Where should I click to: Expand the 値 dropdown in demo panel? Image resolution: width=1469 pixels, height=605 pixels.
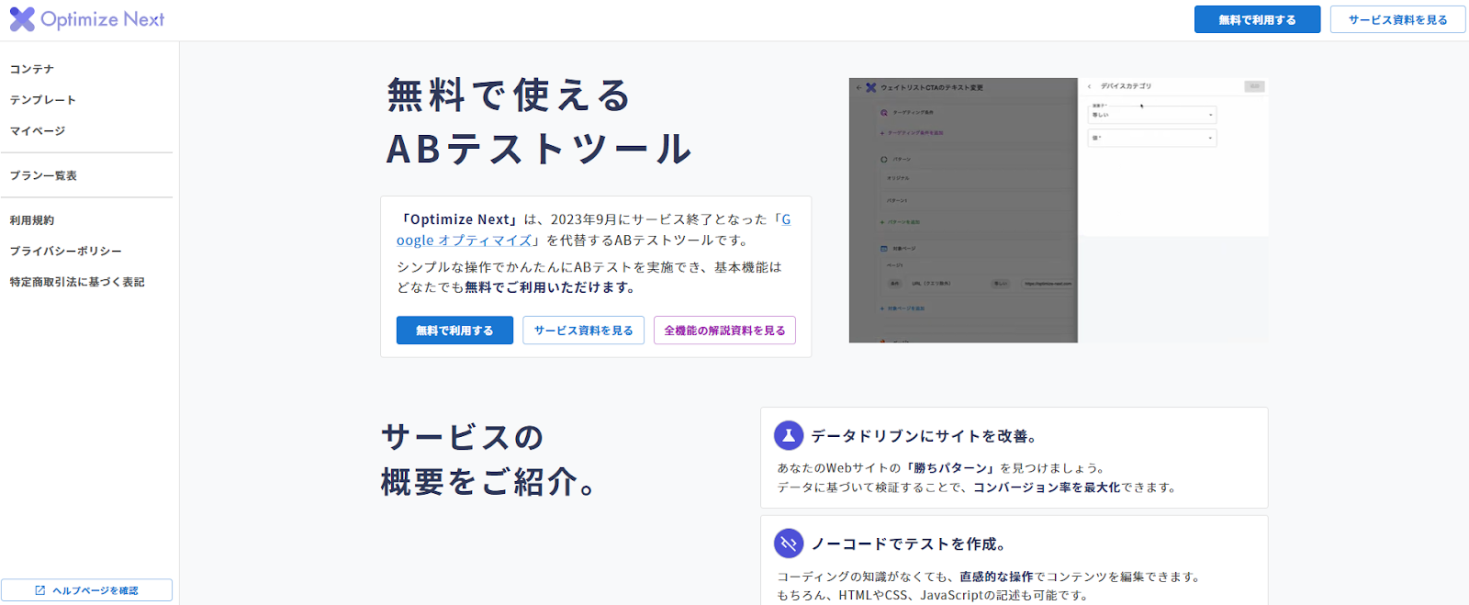pos(1152,138)
